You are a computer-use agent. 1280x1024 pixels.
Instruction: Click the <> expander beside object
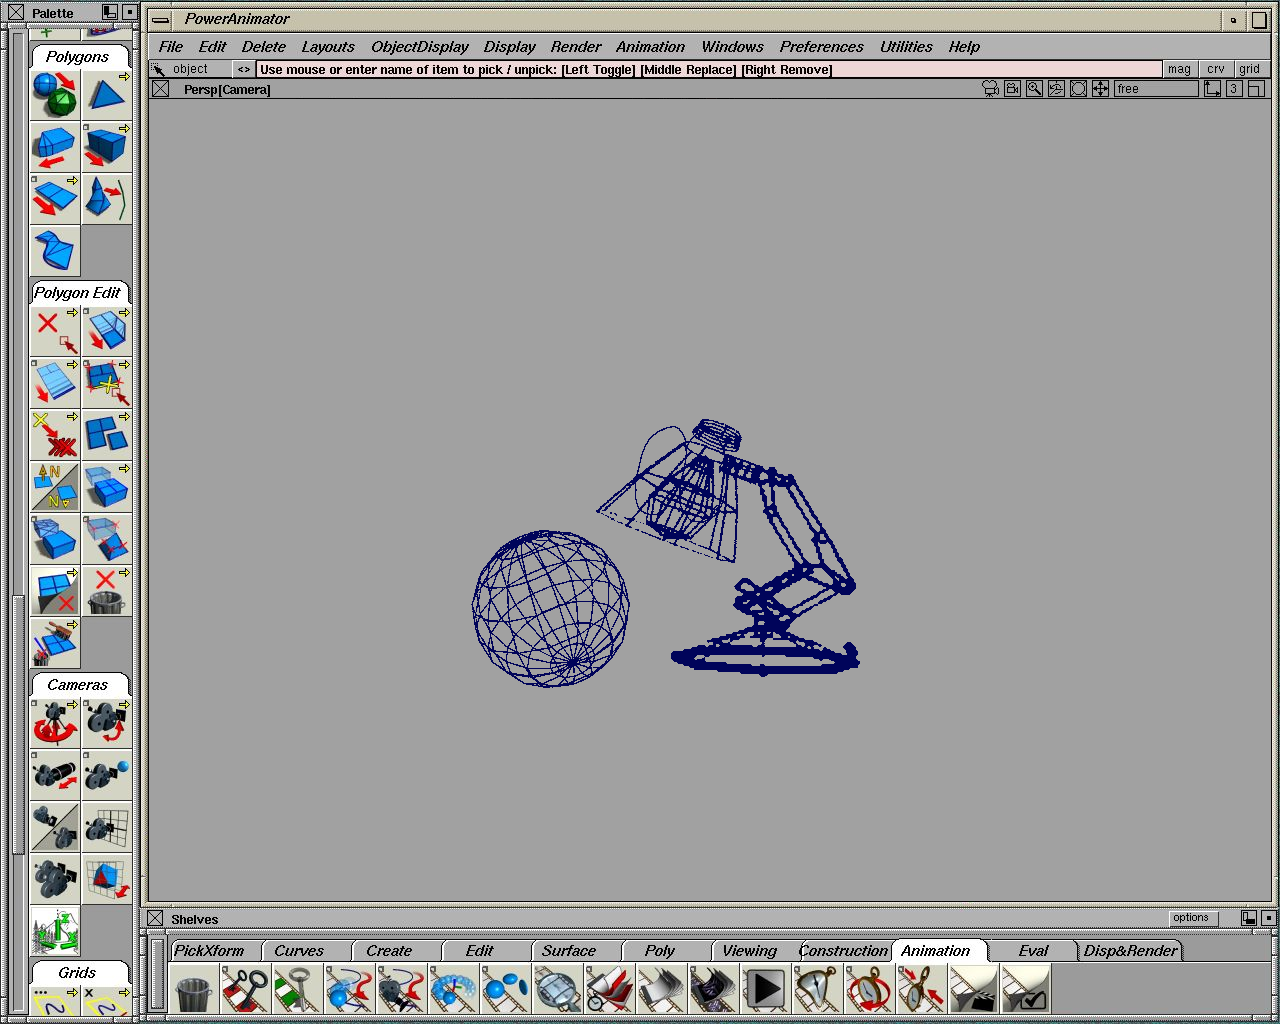click(x=243, y=69)
